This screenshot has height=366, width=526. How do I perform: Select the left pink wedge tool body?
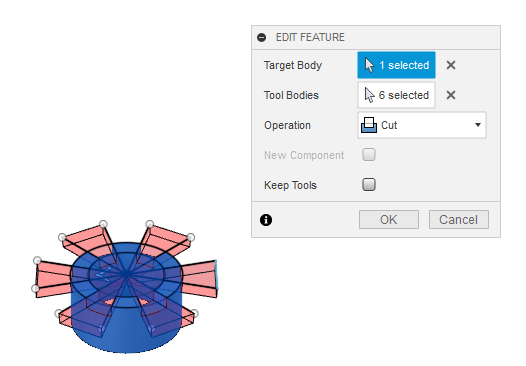click(52, 279)
